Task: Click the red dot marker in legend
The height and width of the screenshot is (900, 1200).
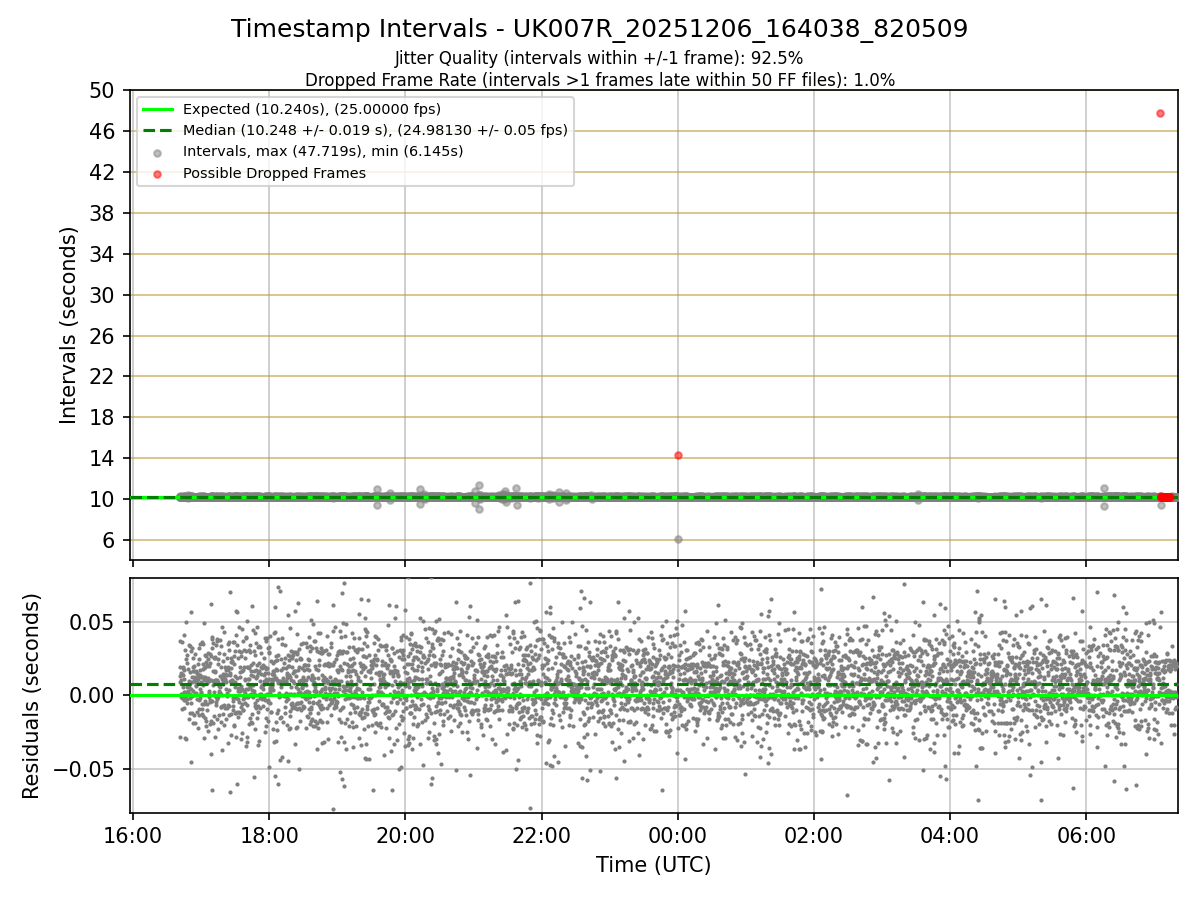Action: click(158, 173)
